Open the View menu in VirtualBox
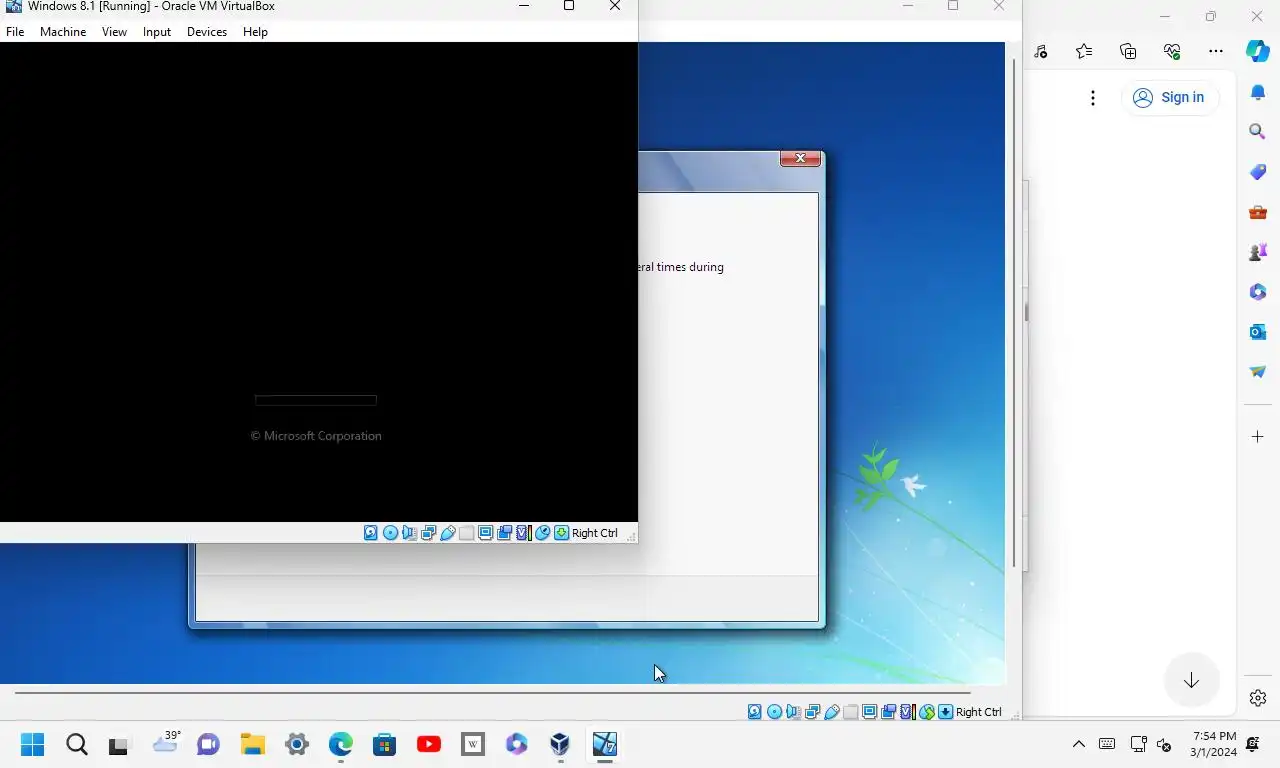 pyautogui.click(x=114, y=32)
